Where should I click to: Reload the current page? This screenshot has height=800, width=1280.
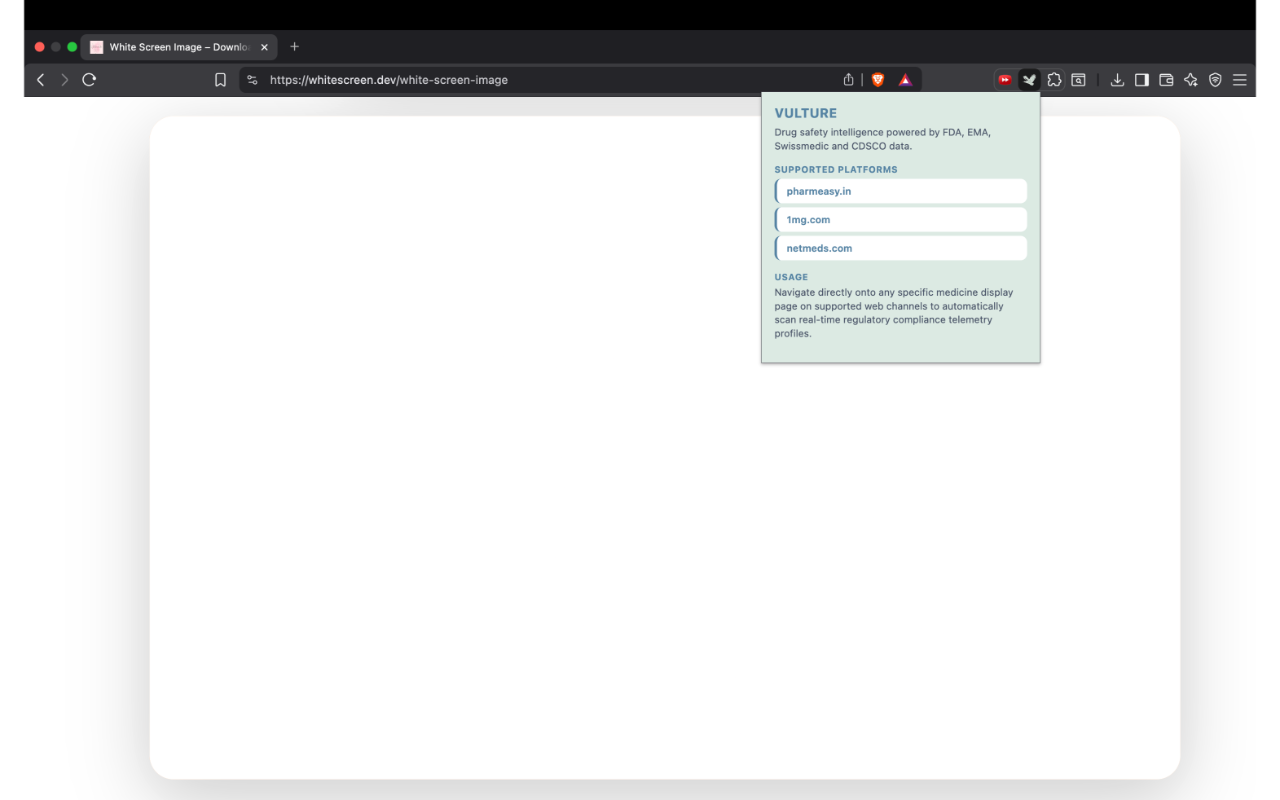[89, 80]
